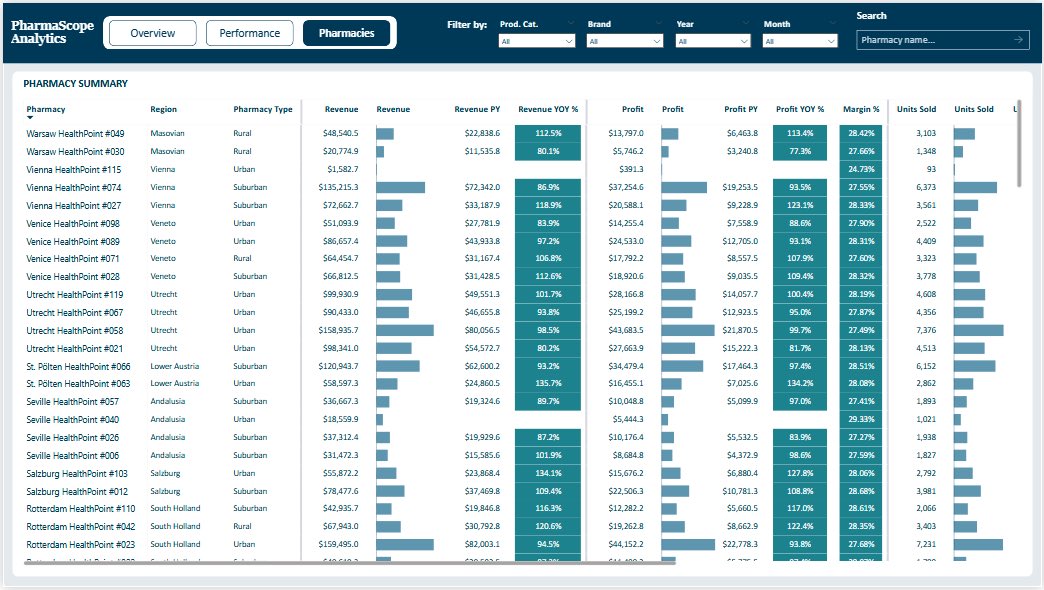Viewport: 1044px width, 590px height.
Task: Select Vienna HealthPoint #074
Action: (74, 187)
